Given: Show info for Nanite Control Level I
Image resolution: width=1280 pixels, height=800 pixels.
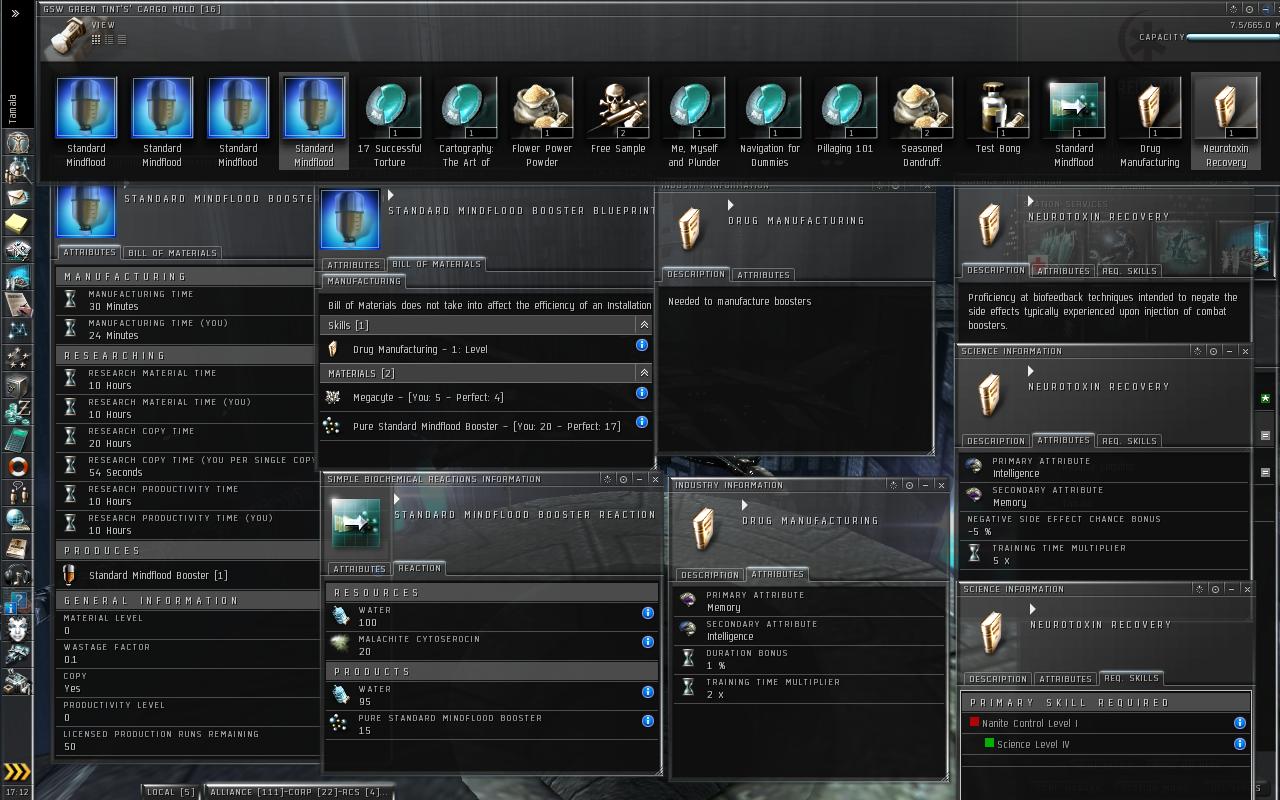Looking at the screenshot, I should (1240, 723).
